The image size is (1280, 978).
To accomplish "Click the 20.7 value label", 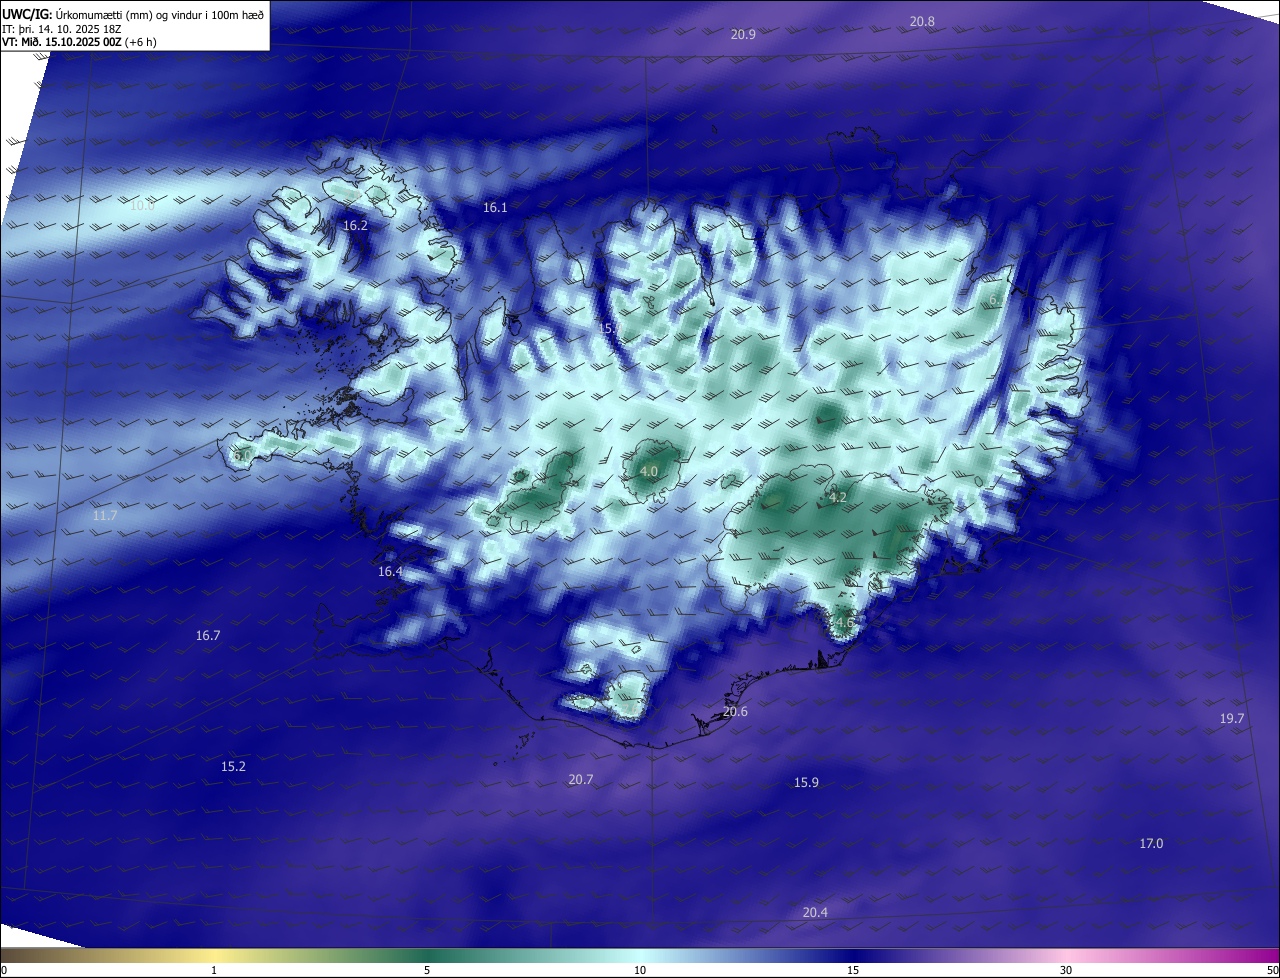I will coord(581,779).
